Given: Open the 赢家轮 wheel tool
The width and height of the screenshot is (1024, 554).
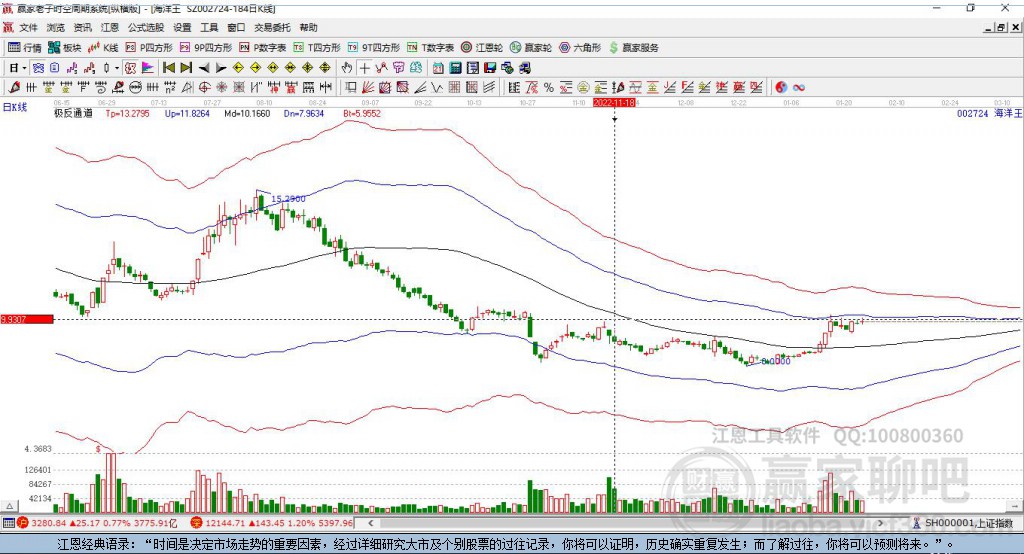Looking at the screenshot, I should pyautogui.click(x=531, y=48).
